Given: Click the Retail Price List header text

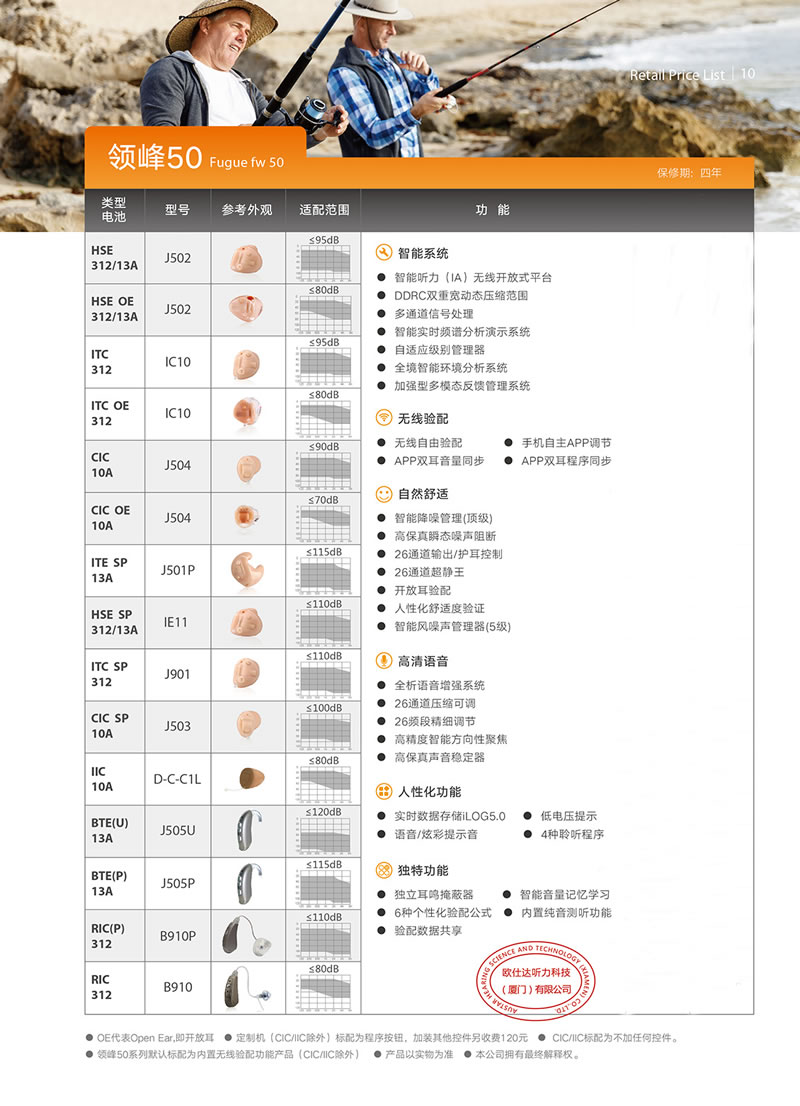Looking at the screenshot, I should (677, 75).
